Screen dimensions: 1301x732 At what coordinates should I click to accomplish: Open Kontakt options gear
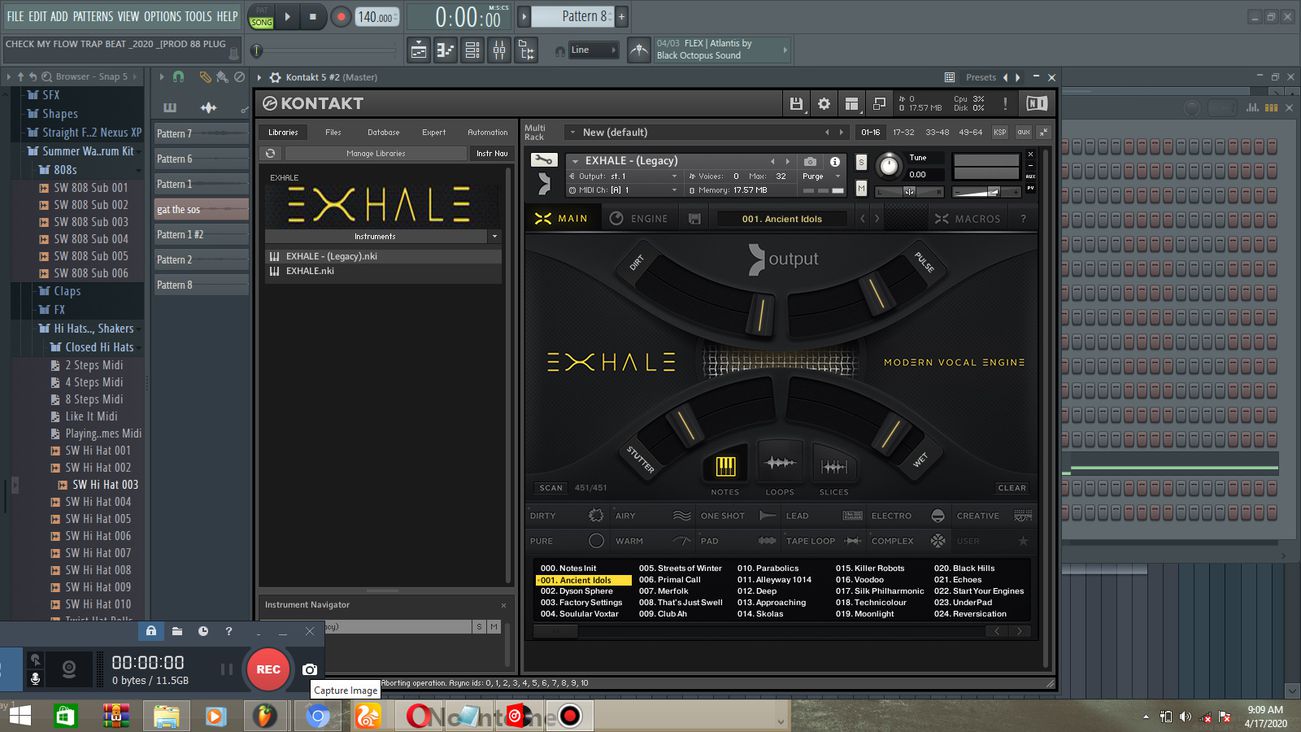point(823,103)
